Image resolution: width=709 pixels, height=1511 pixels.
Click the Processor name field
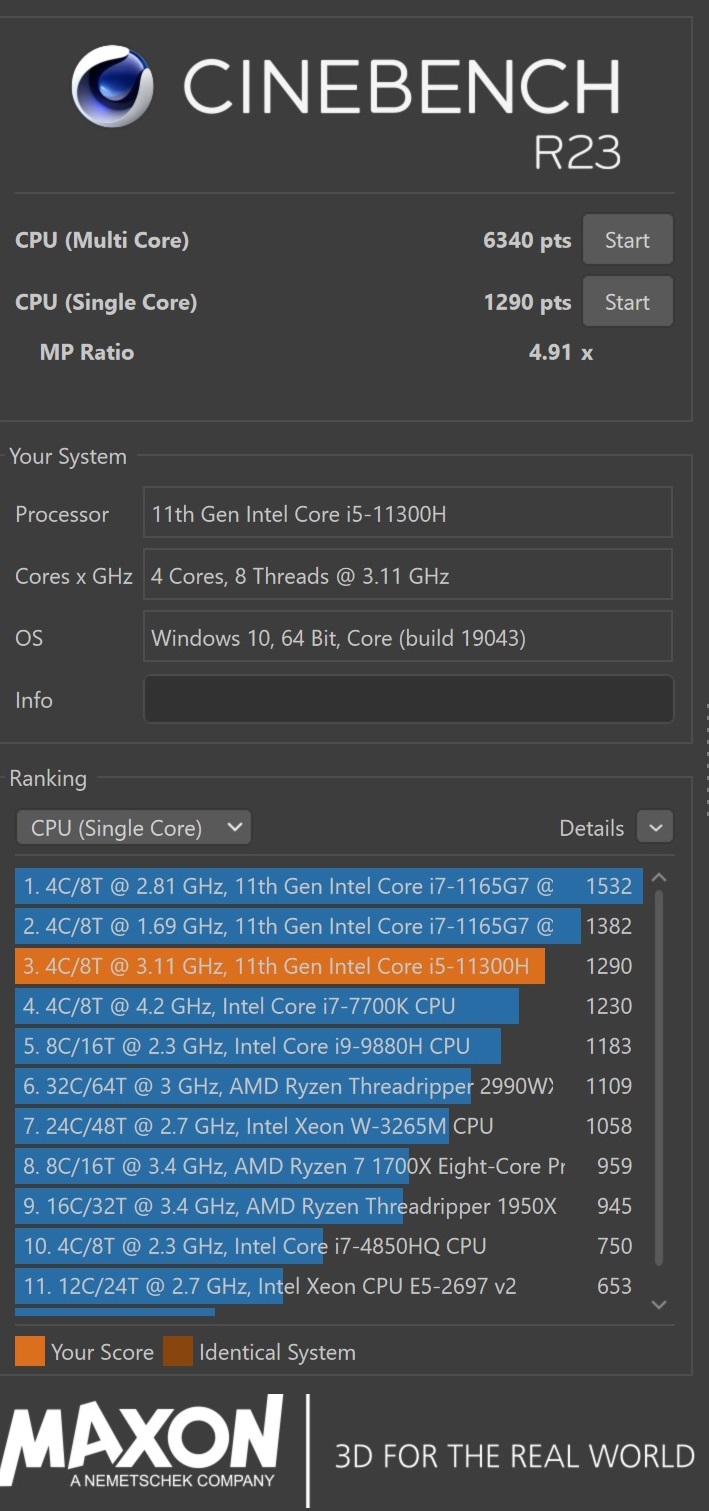point(408,514)
